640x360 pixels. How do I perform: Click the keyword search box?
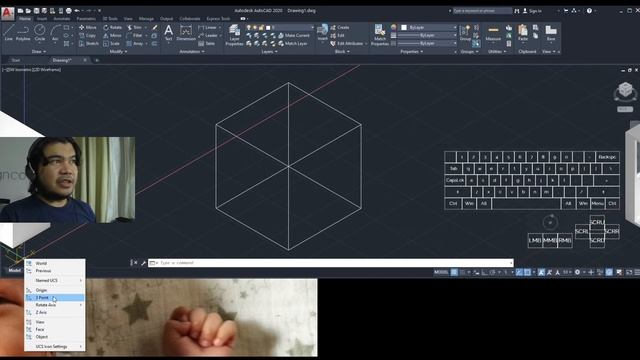click(482, 11)
